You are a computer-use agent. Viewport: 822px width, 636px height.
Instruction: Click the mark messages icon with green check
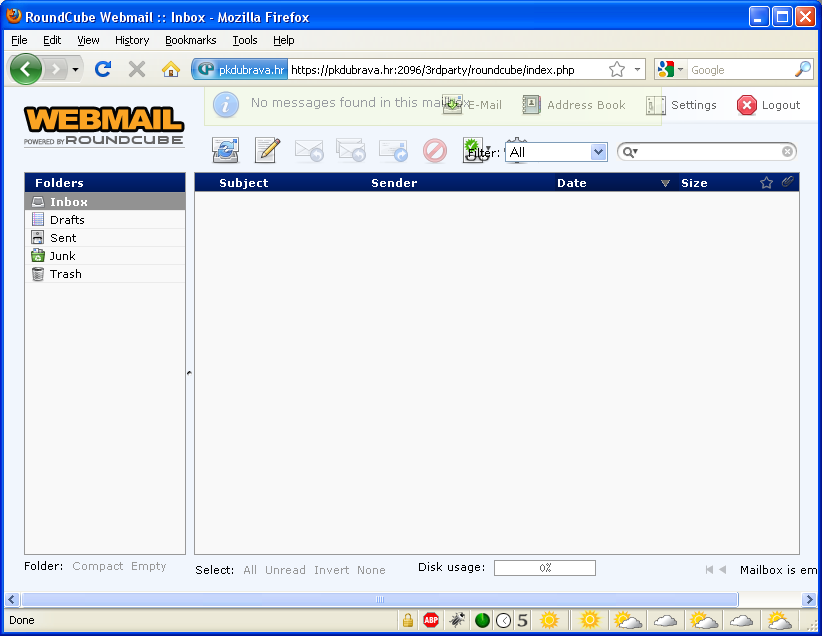click(x=472, y=149)
